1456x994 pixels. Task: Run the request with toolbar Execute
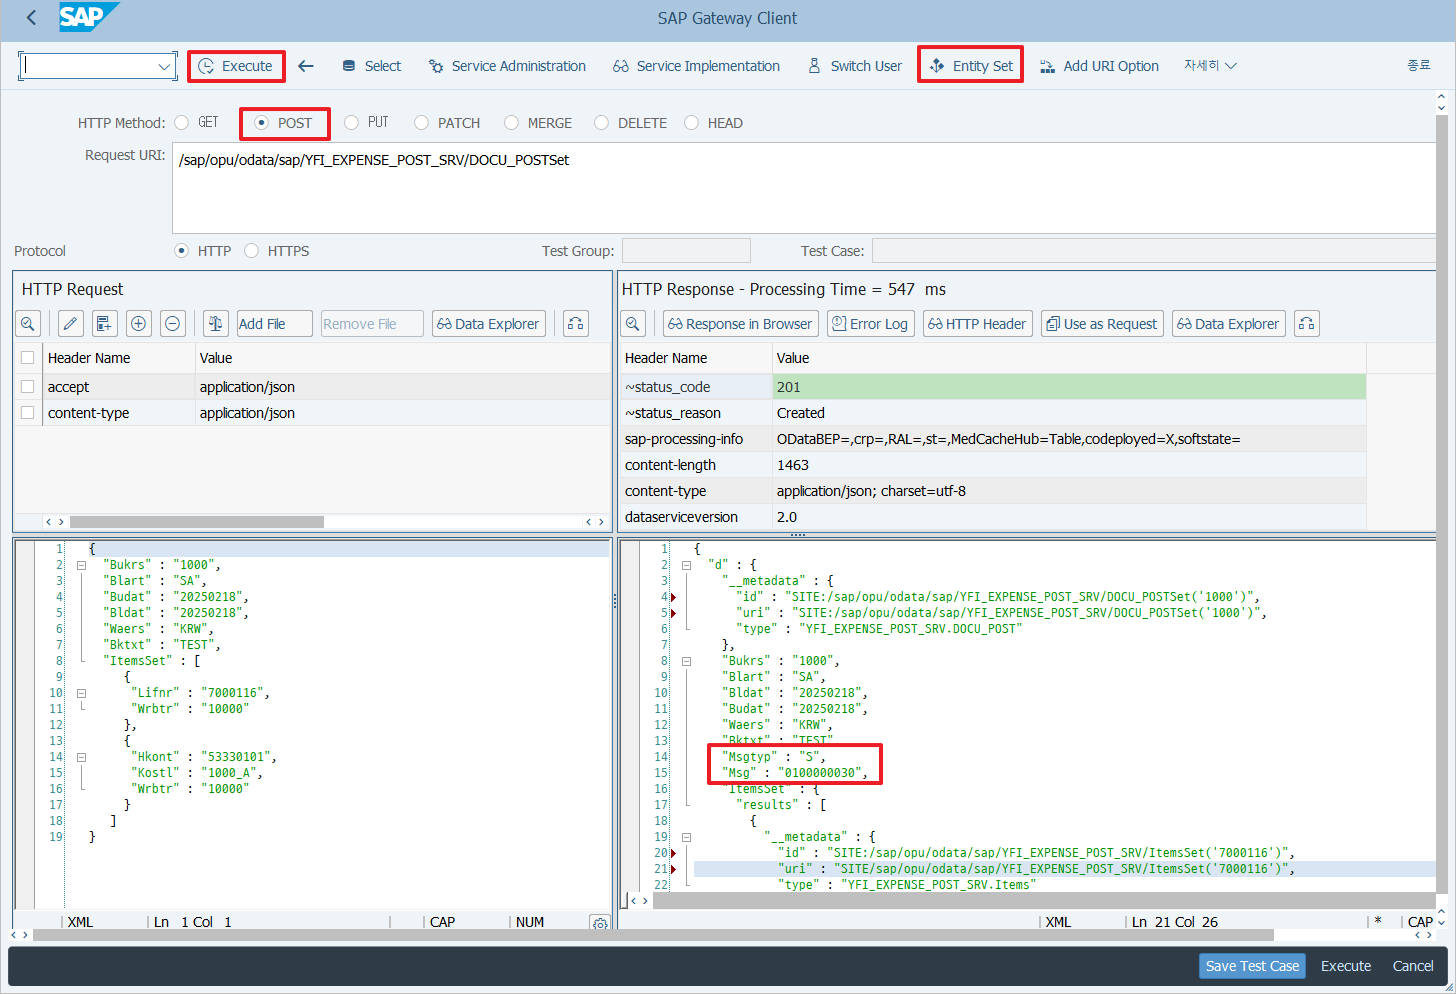(236, 66)
